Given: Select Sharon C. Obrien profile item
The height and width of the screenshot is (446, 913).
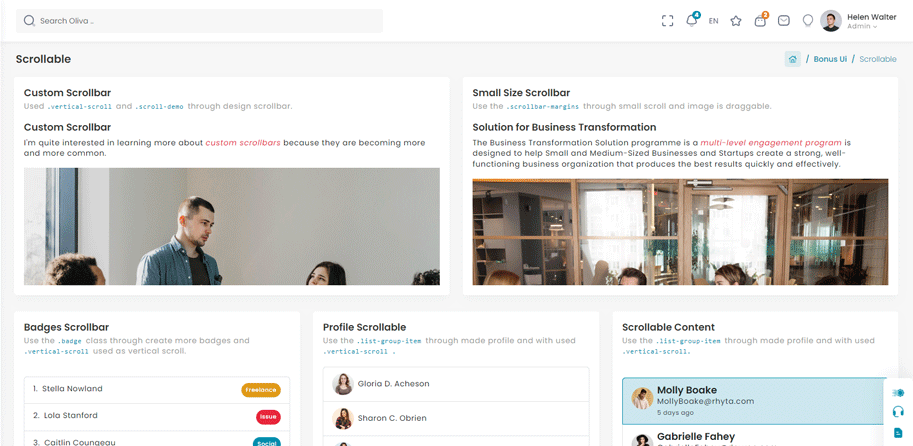Looking at the screenshot, I should click(456, 418).
